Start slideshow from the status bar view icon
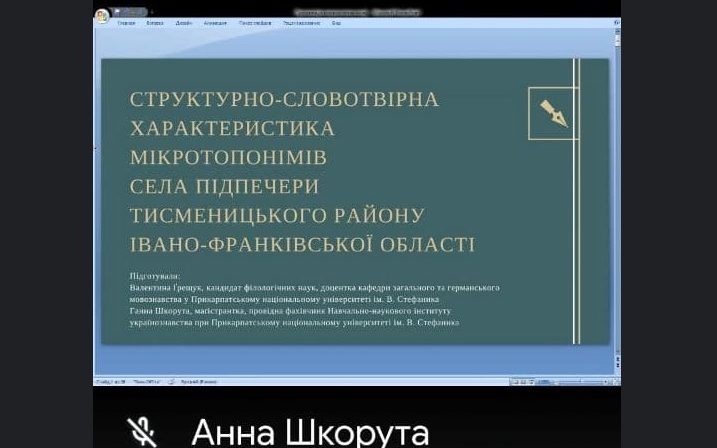Viewport: 717px width, 448px height. pyautogui.click(x=531, y=382)
